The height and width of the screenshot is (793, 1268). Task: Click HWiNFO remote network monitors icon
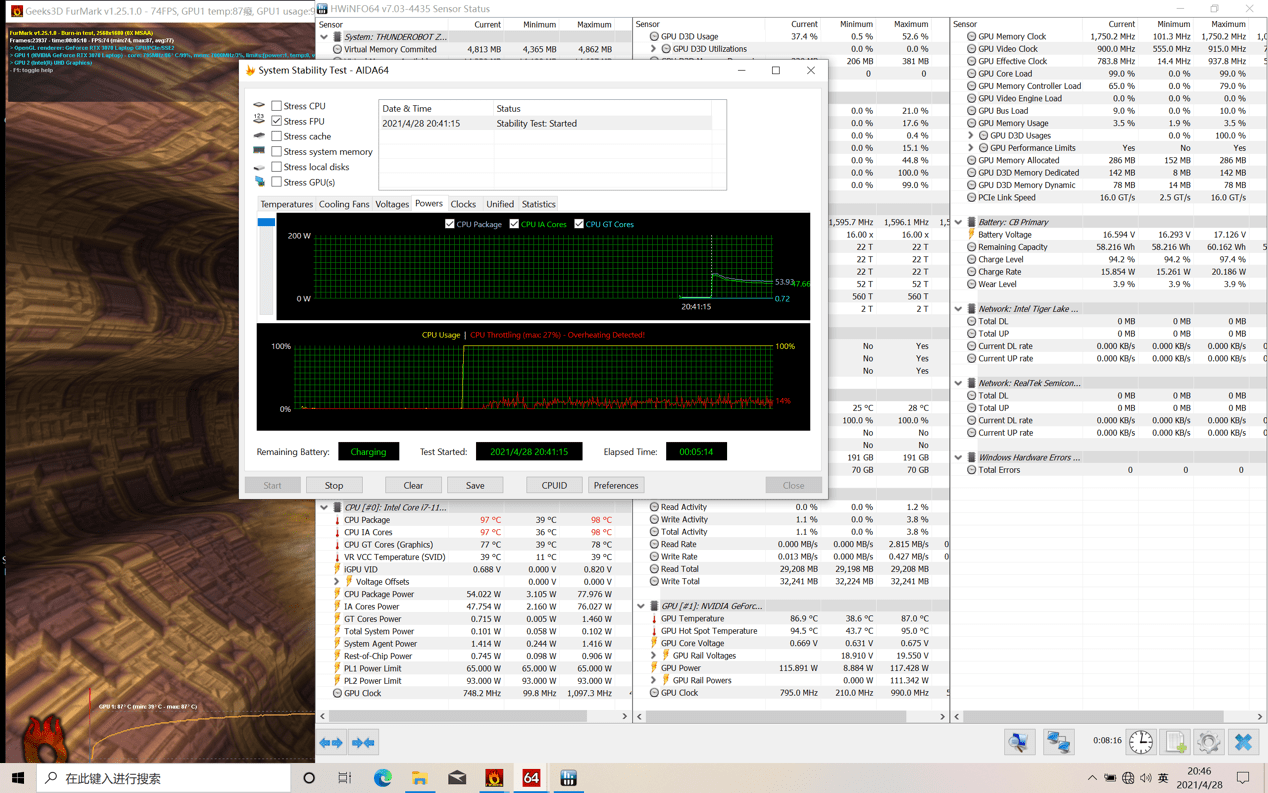1058,742
